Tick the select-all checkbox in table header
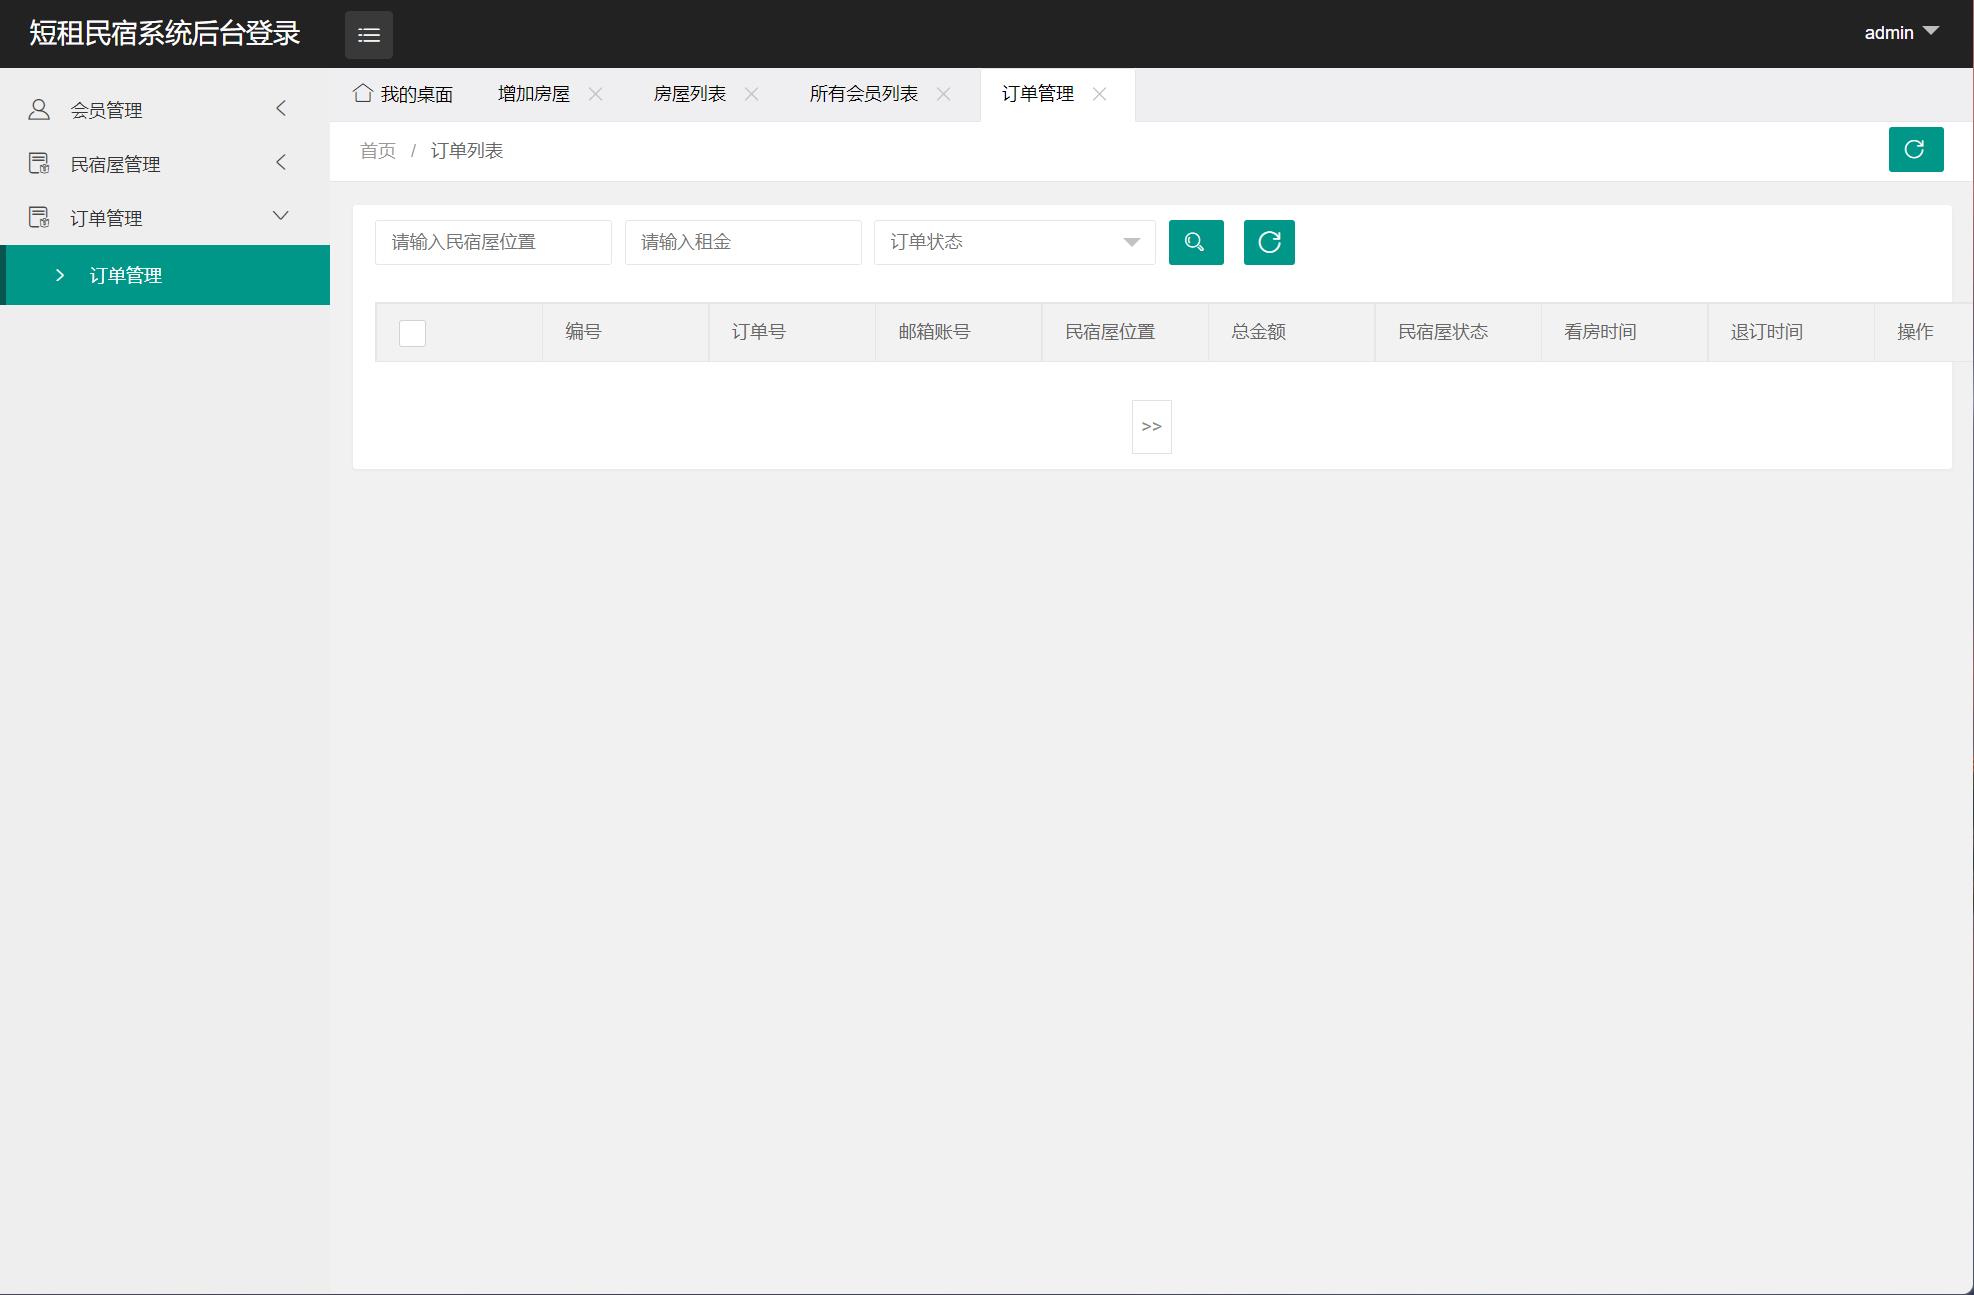Image resolution: width=1974 pixels, height=1295 pixels. click(x=412, y=333)
